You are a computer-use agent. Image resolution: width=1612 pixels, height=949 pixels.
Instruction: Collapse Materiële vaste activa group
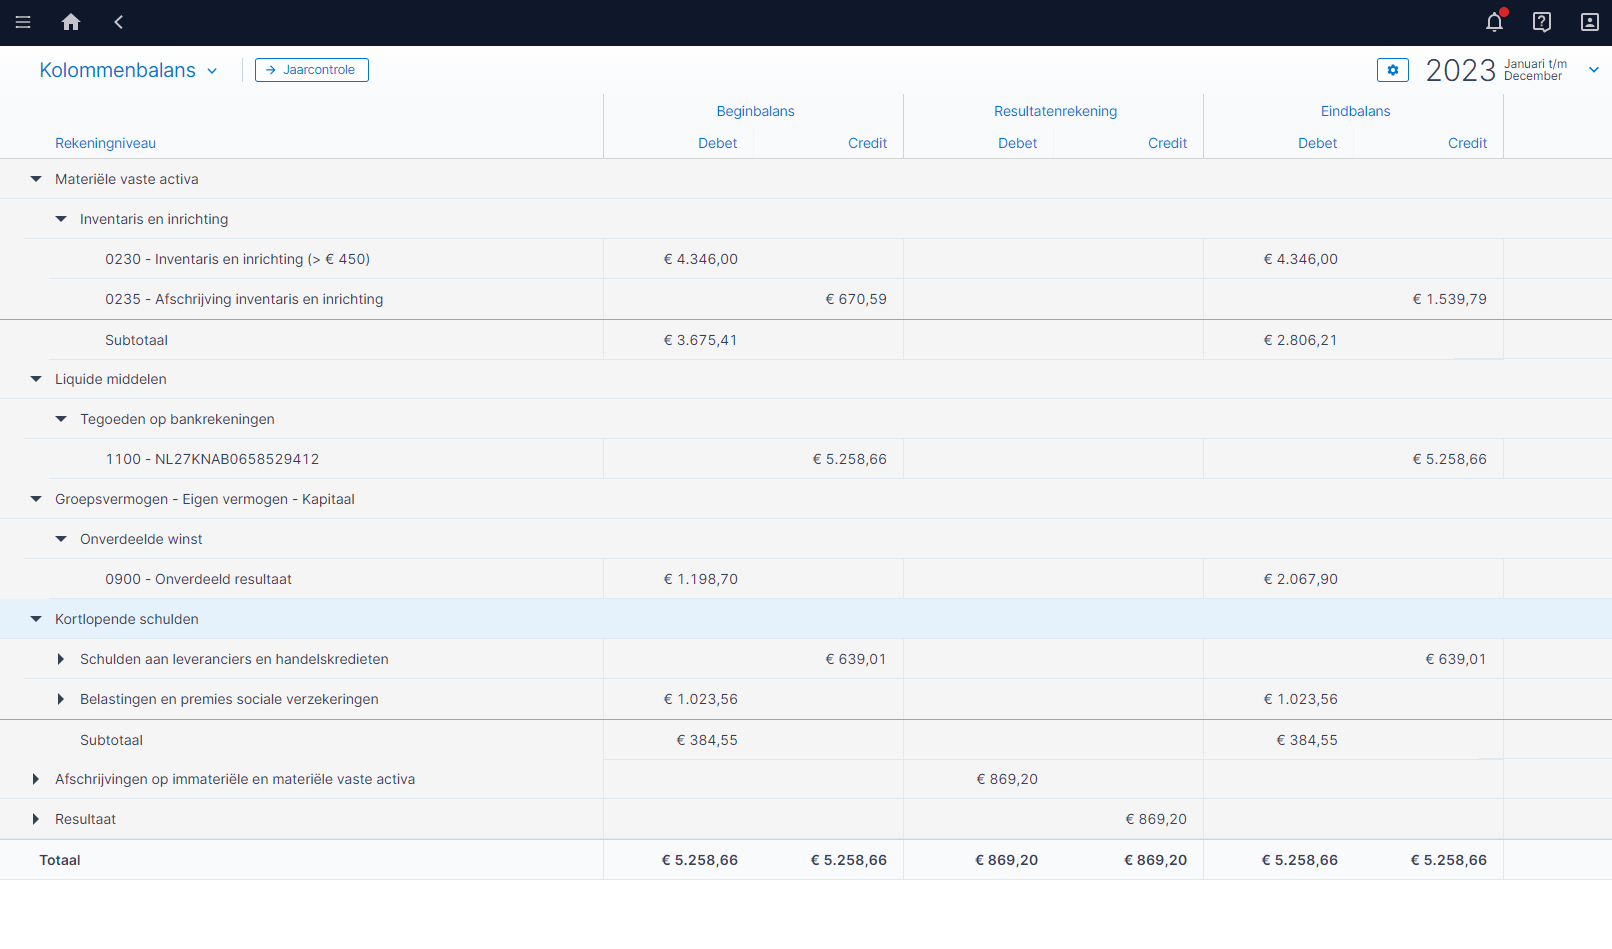coord(36,179)
